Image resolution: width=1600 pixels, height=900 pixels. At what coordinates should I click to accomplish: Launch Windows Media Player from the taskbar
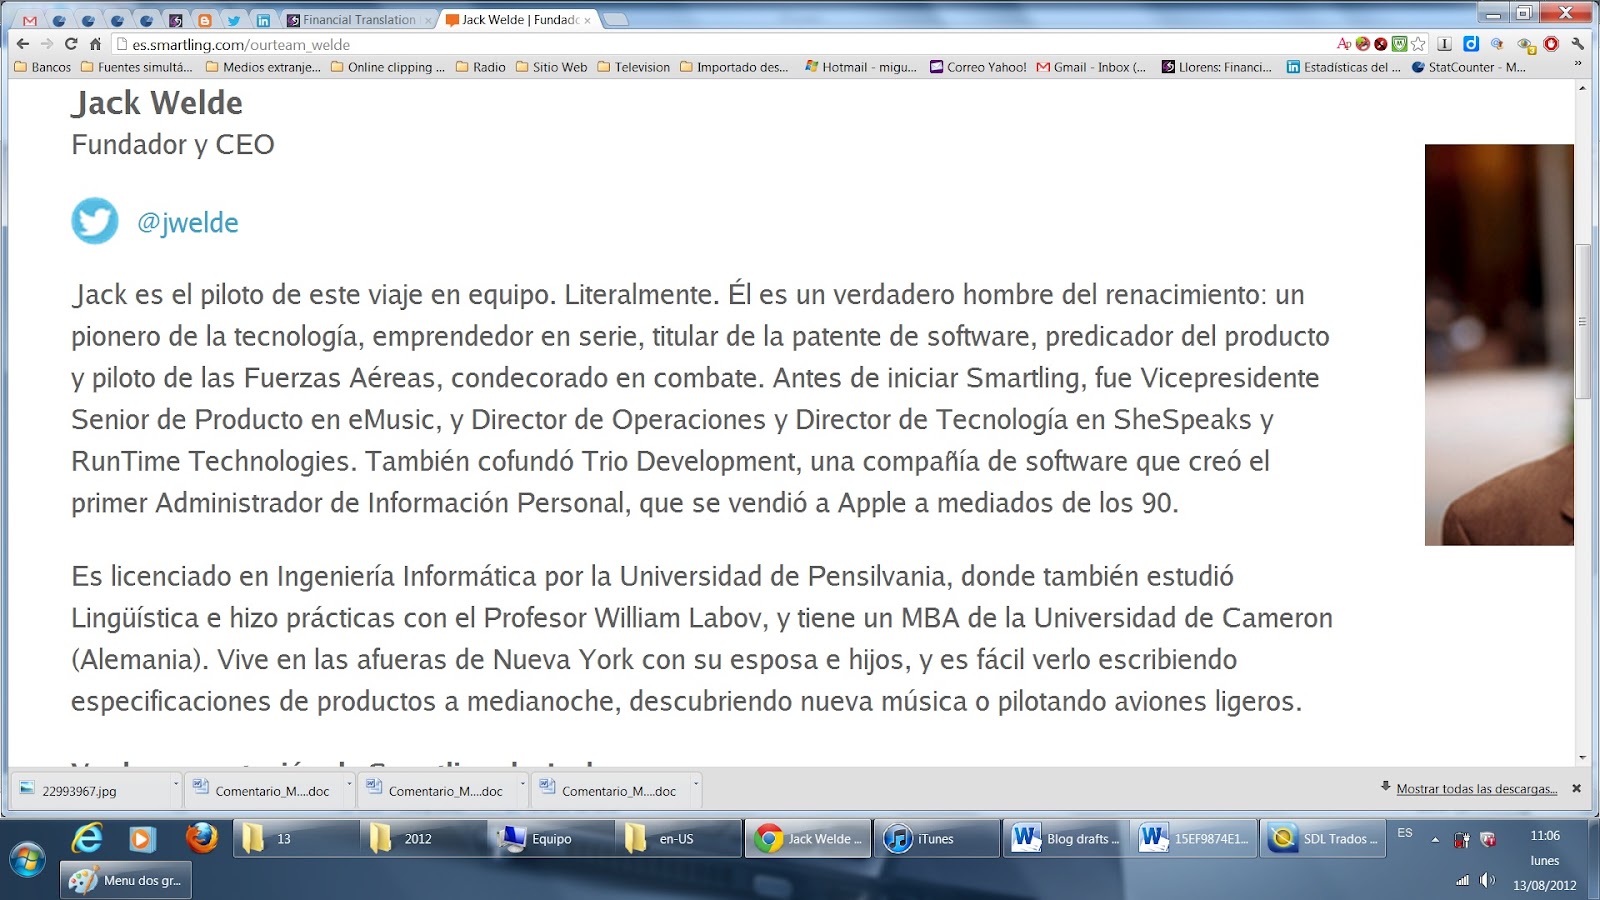pos(141,839)
